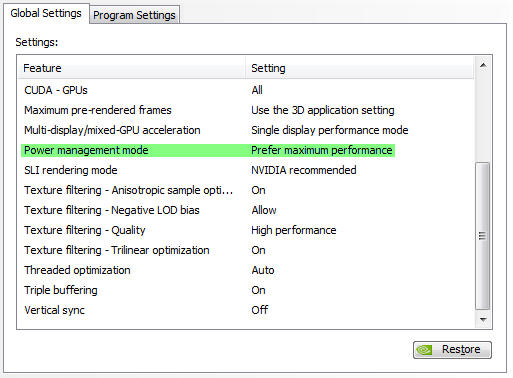The image size is (513, 378).
Task: Click the NVIDIA logo icon on Restore
Action: click(x=424, y=350)
